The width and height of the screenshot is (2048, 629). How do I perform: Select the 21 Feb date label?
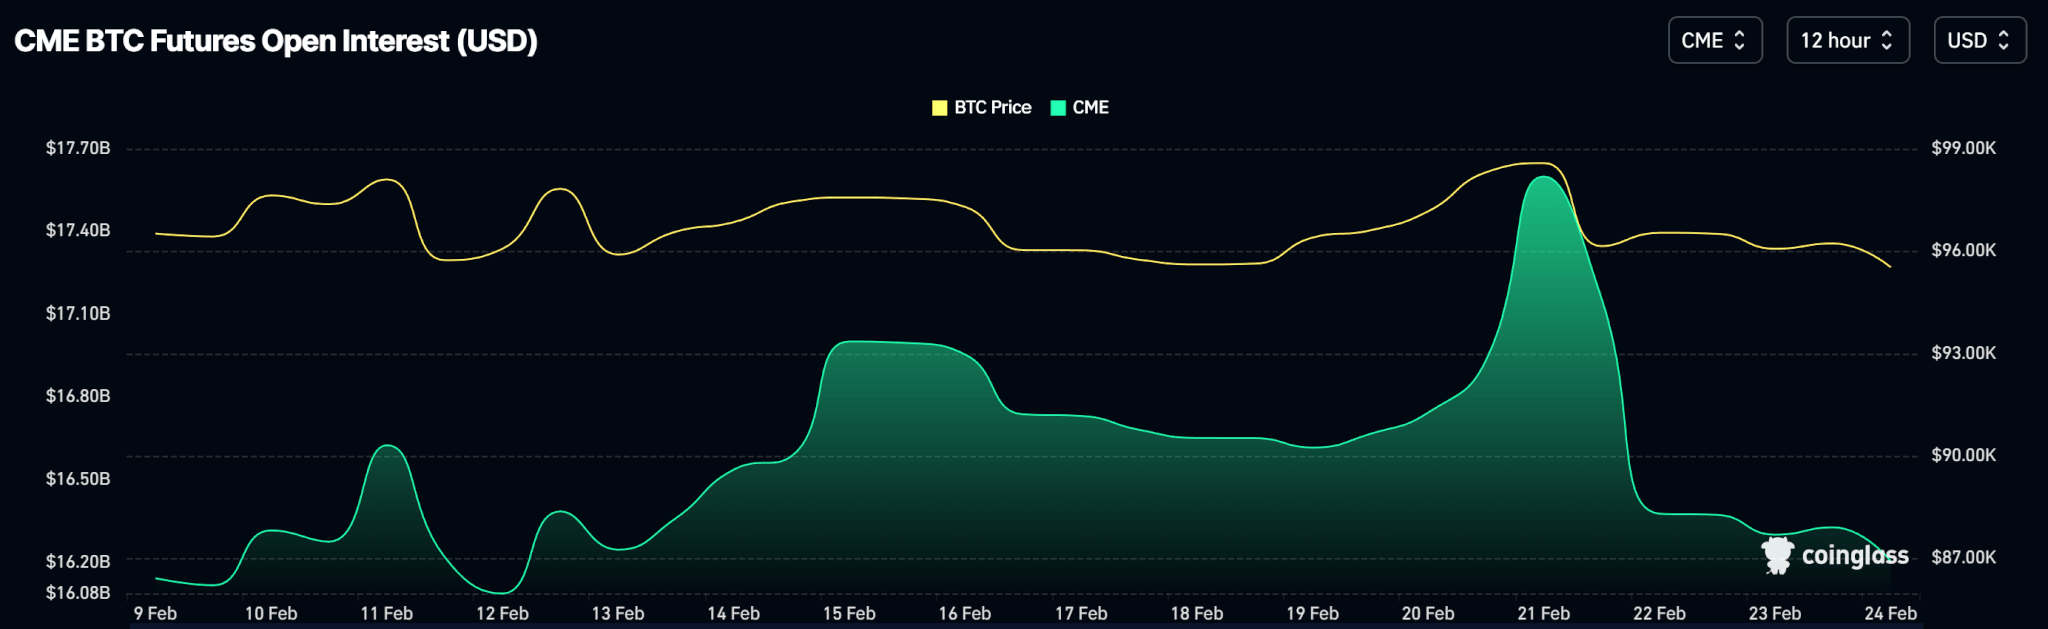coord(1543,613)
